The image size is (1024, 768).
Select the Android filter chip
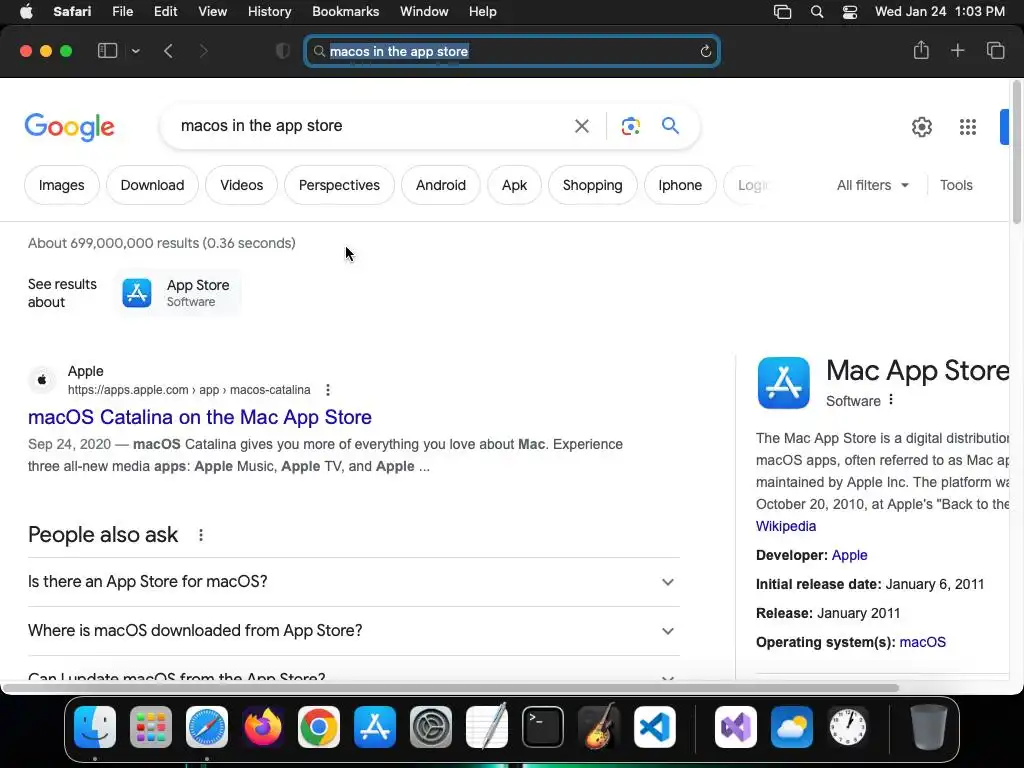coord(441,185)
